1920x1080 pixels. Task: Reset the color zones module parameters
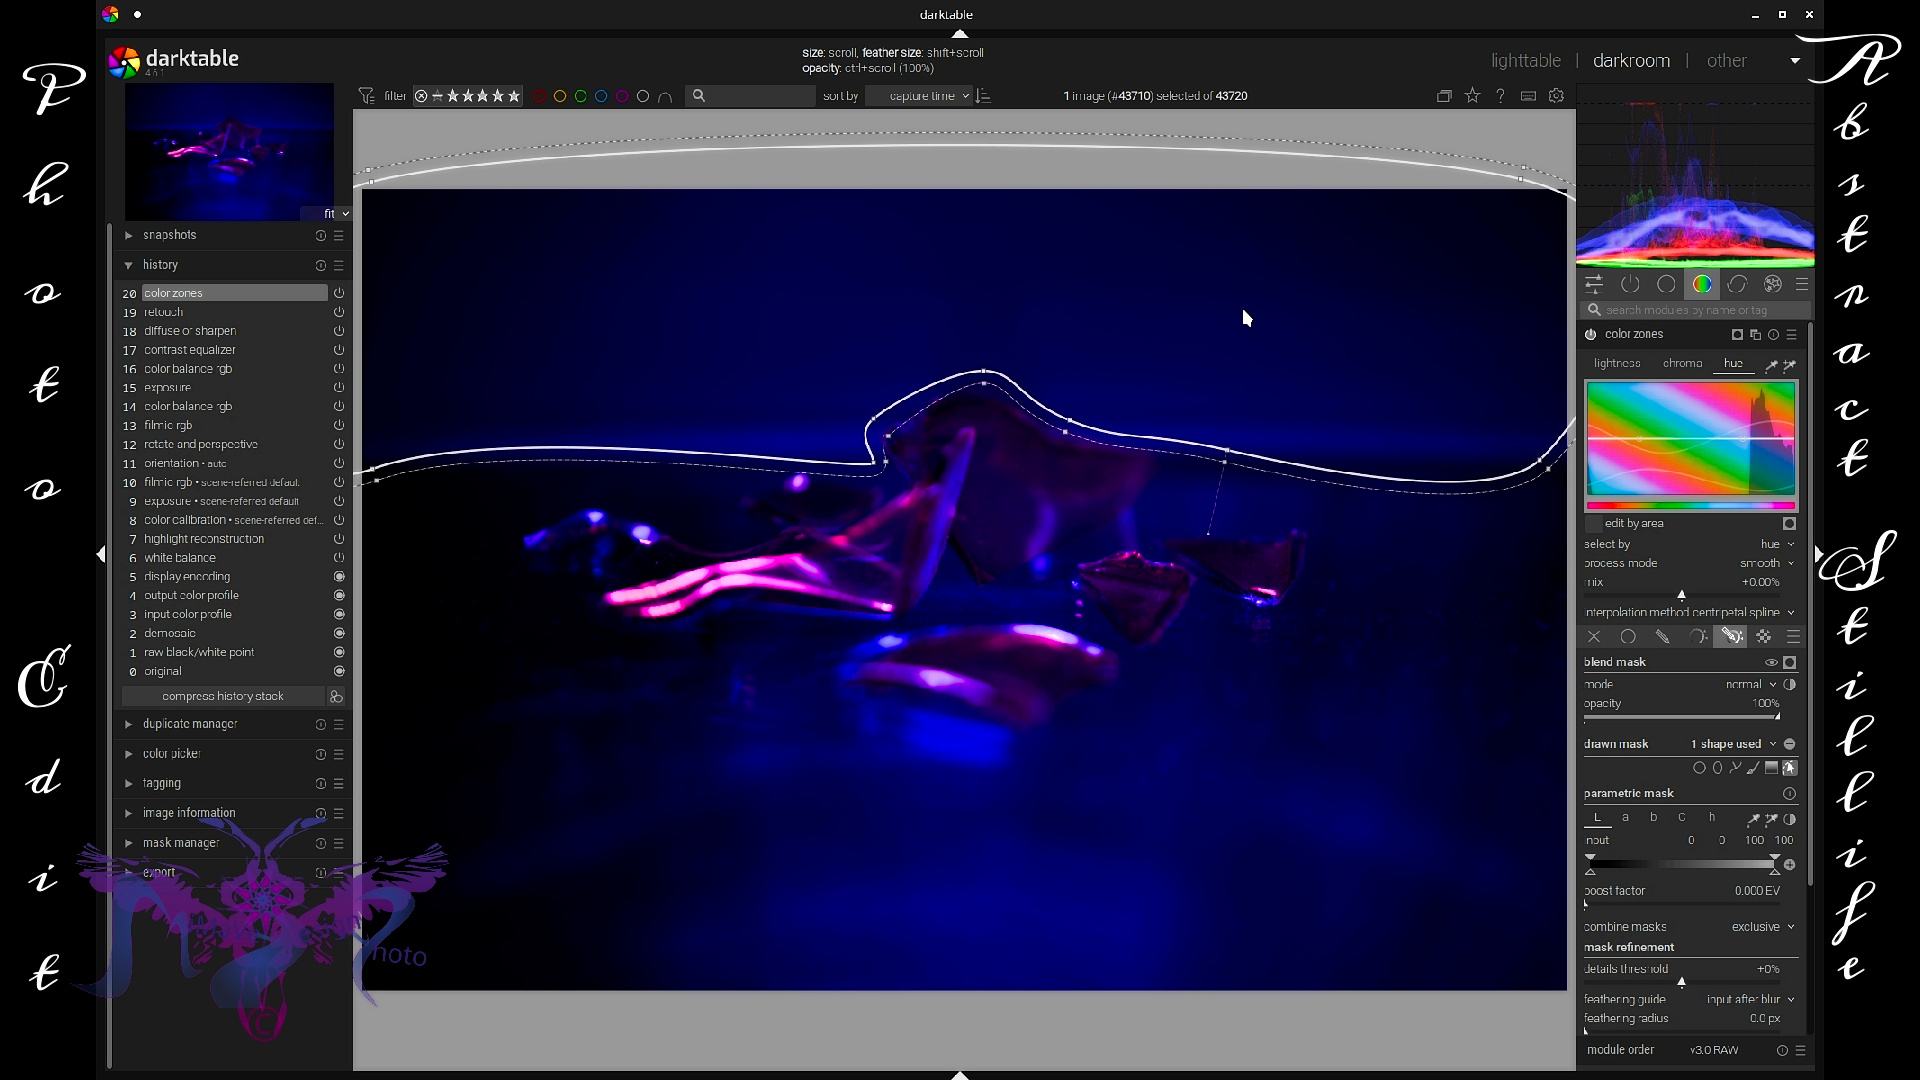[1773, 335]
